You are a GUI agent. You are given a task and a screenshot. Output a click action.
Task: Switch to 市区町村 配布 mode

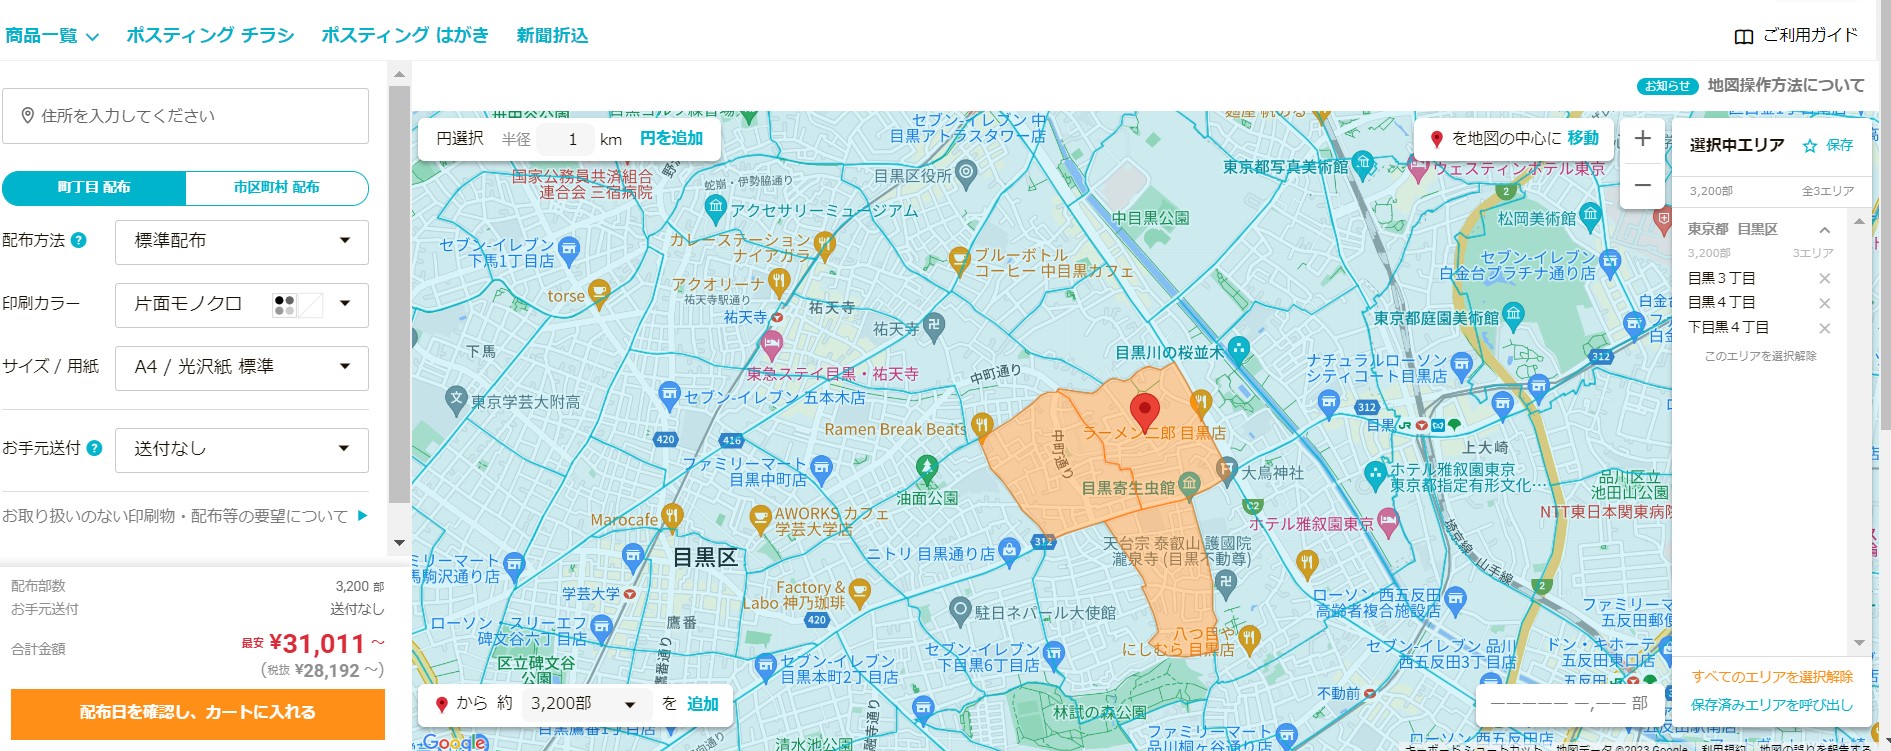[x=277, y=188]
